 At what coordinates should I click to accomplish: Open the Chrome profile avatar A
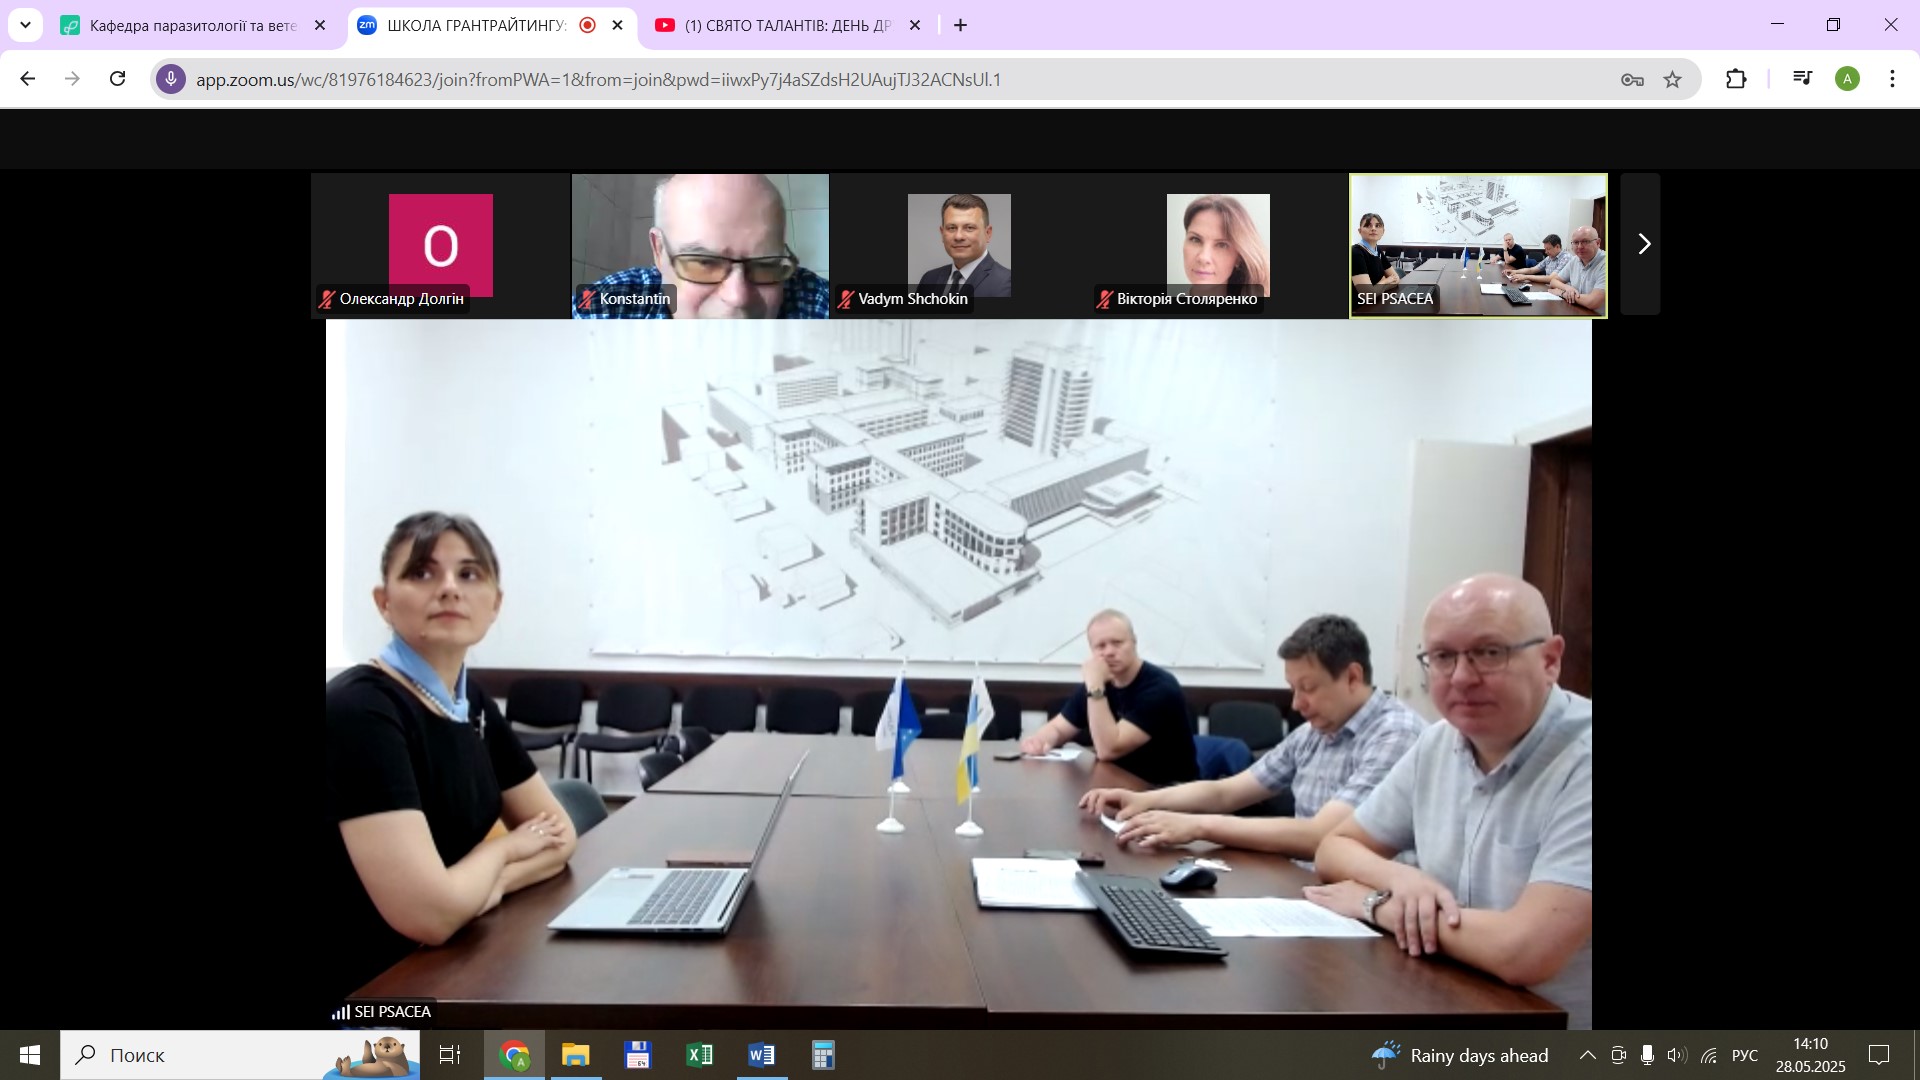tap(1847, 79)
